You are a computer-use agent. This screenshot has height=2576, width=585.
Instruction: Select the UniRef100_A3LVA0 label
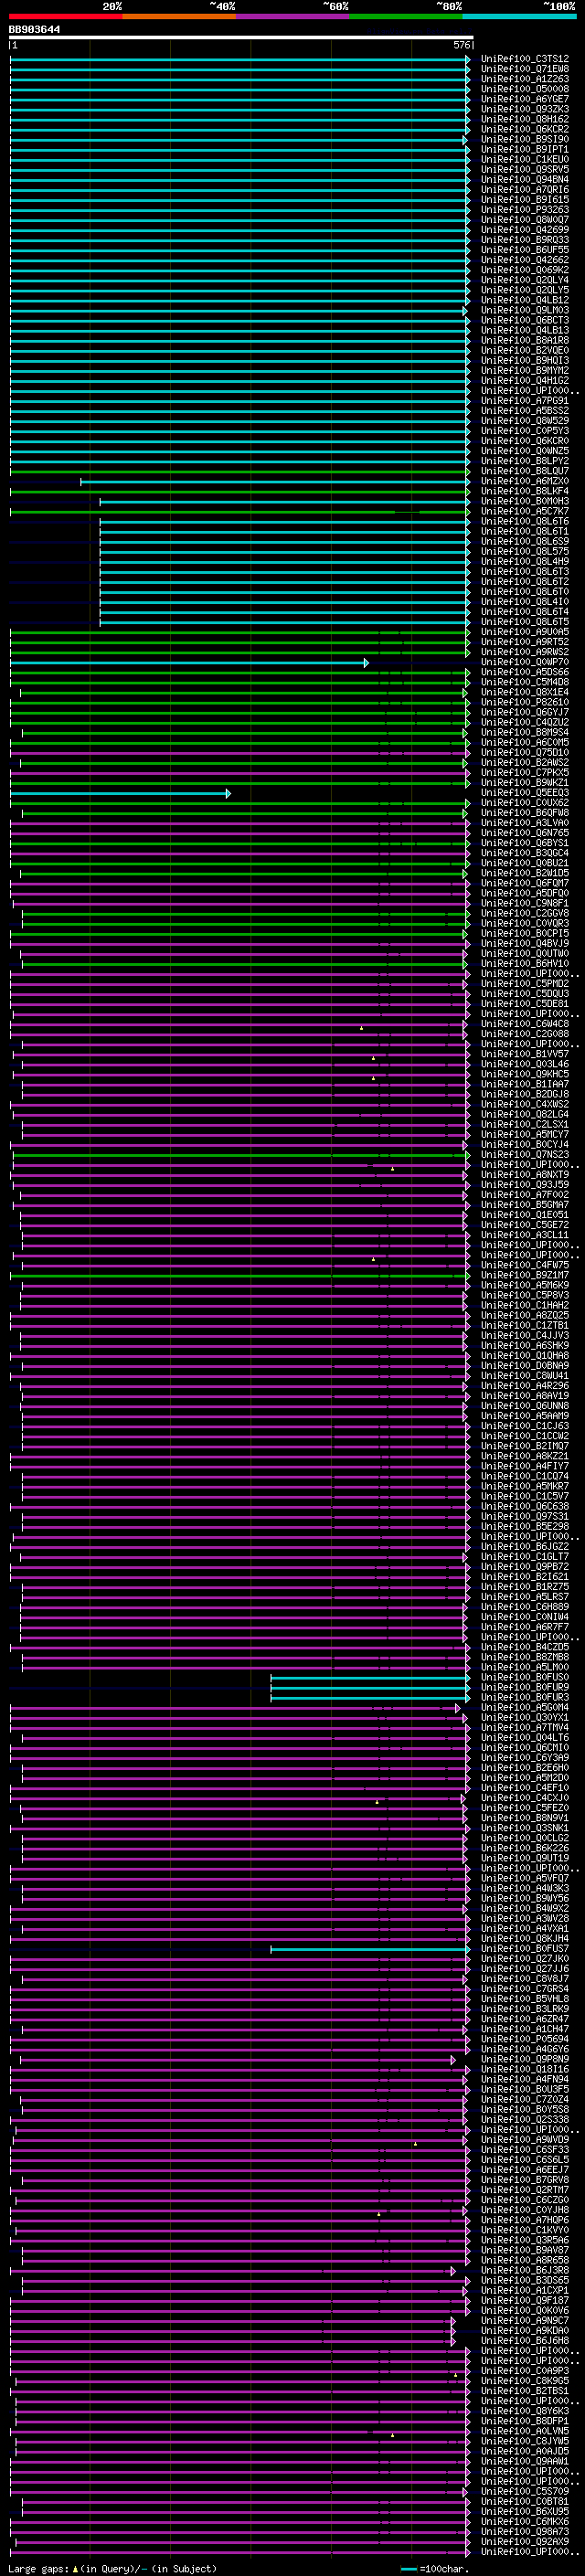pos(525,823)
